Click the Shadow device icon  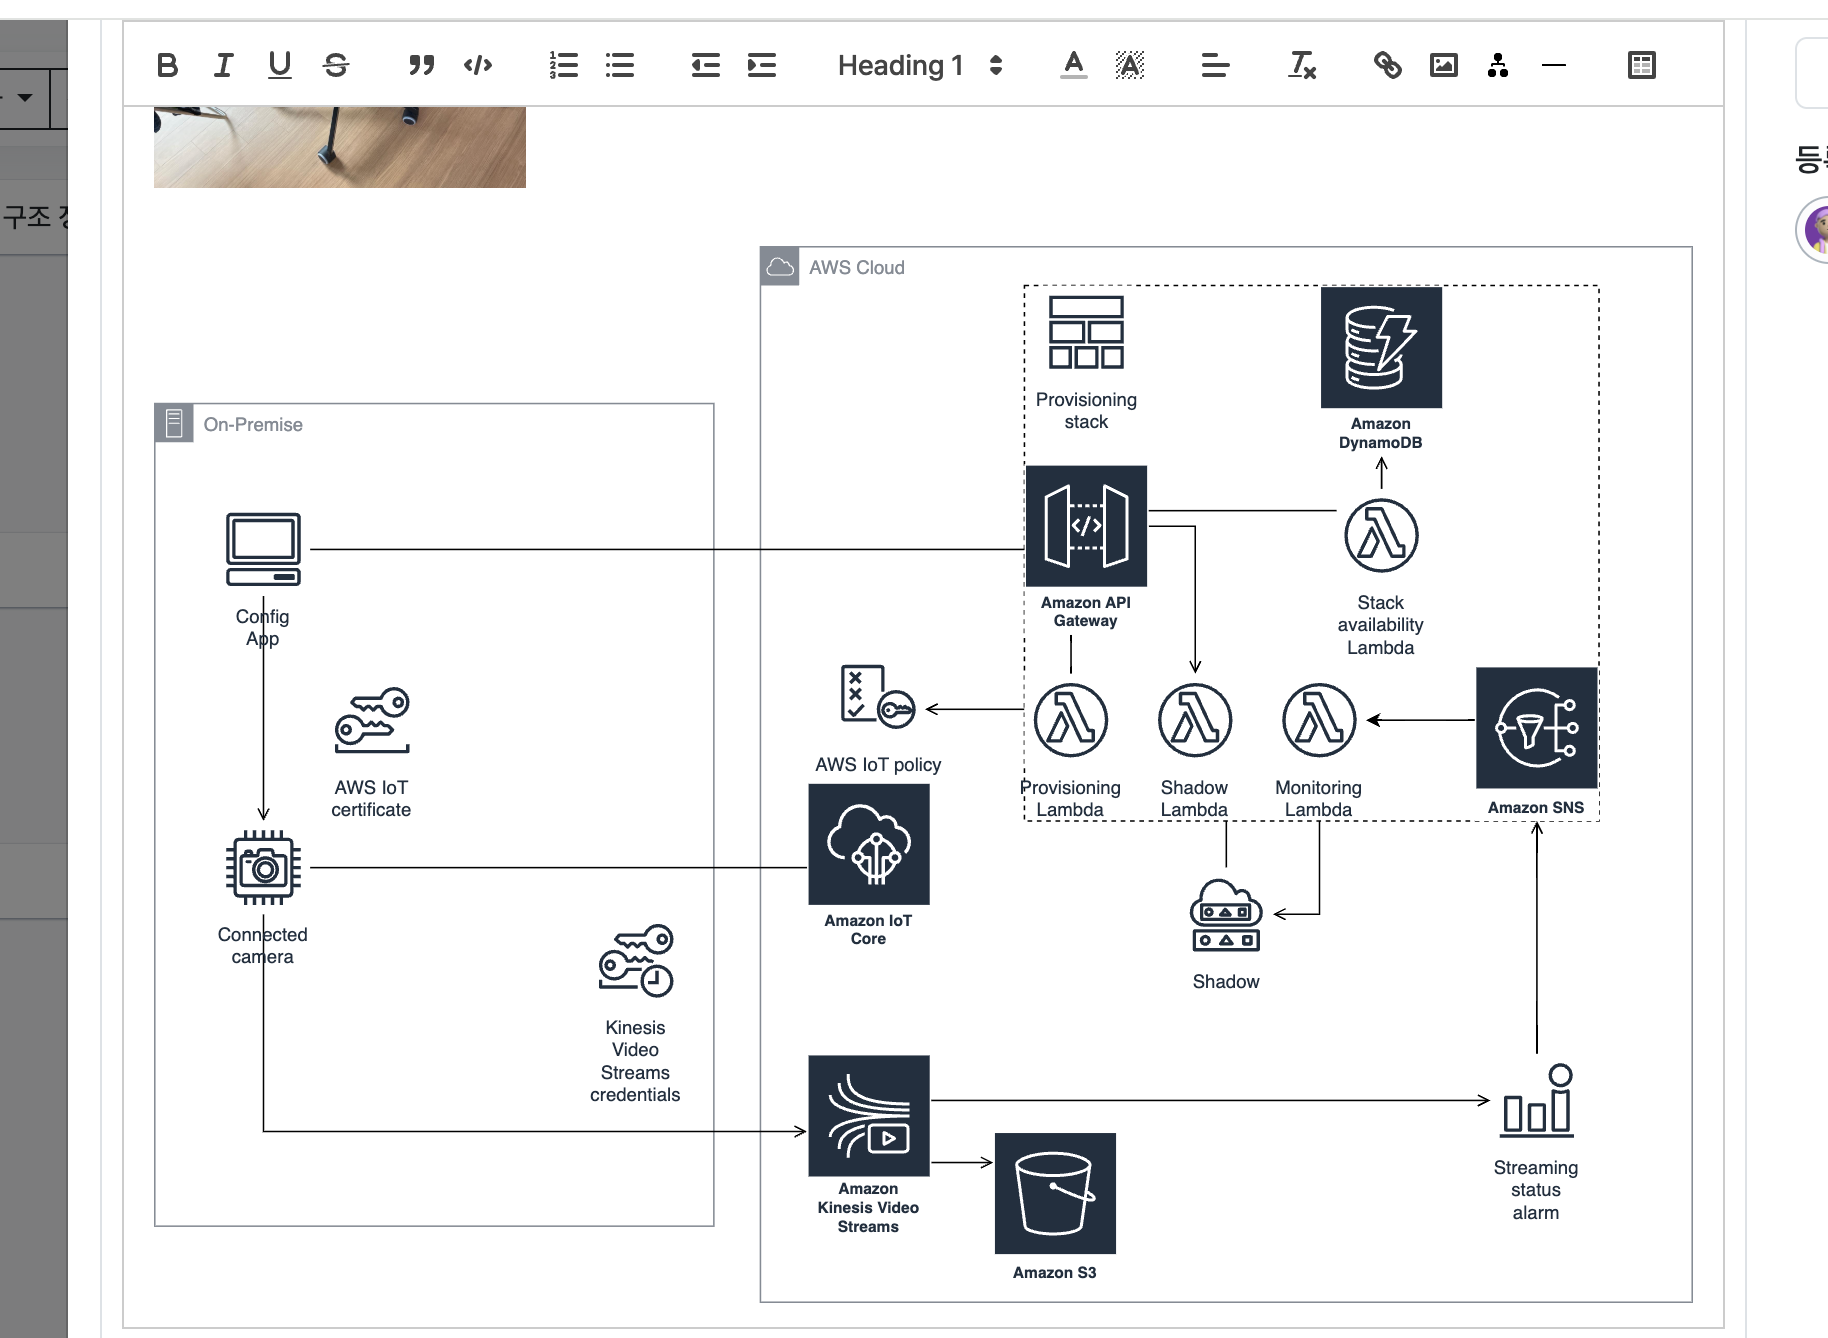tap(1226, 915)
